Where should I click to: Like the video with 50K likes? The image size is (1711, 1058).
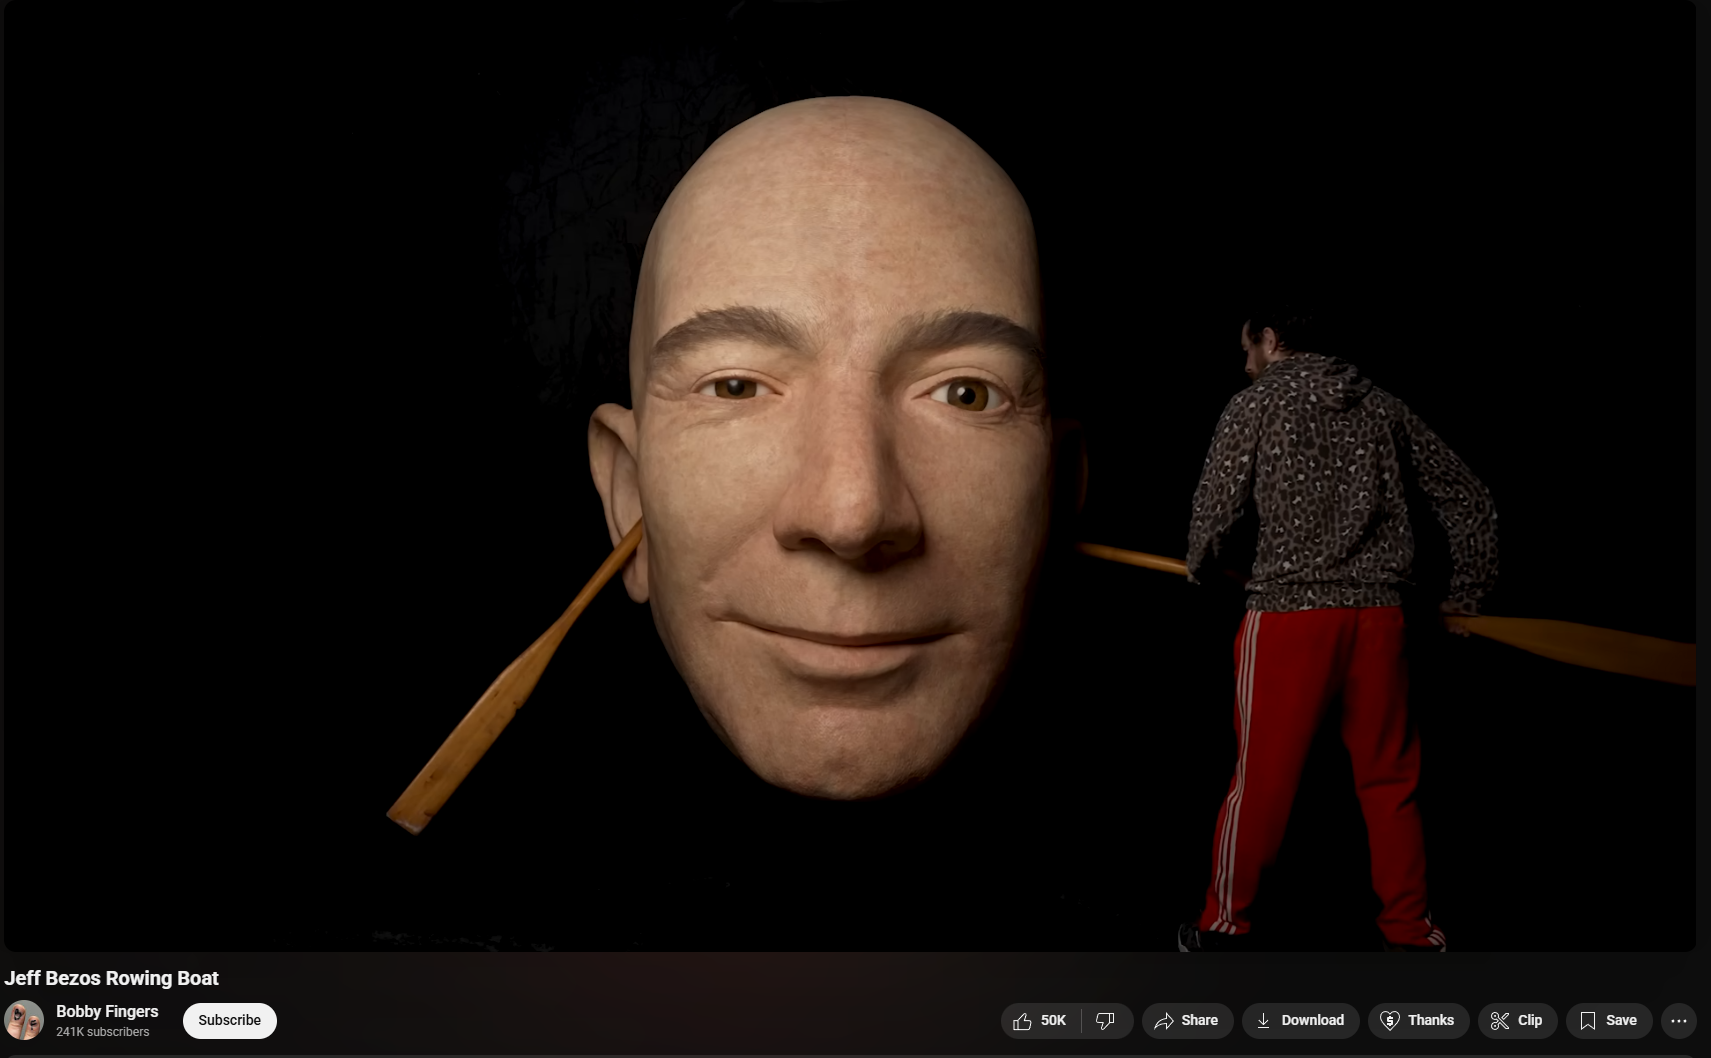point(1041,1020)
